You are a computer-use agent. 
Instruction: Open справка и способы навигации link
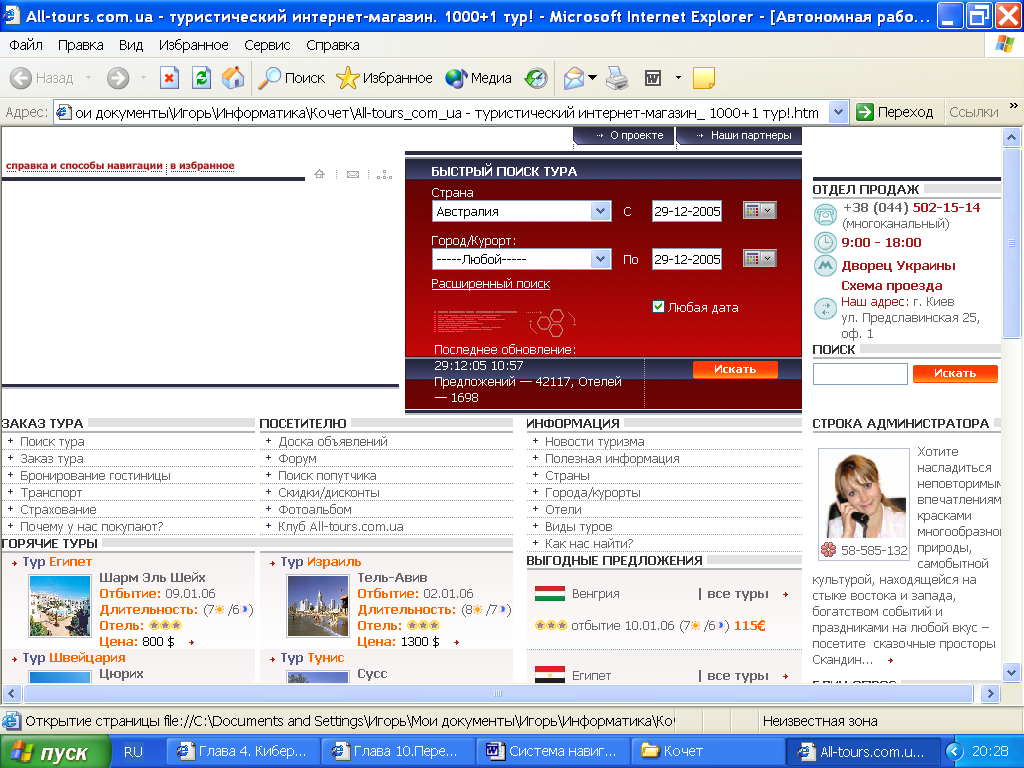(x=84, y=166)
